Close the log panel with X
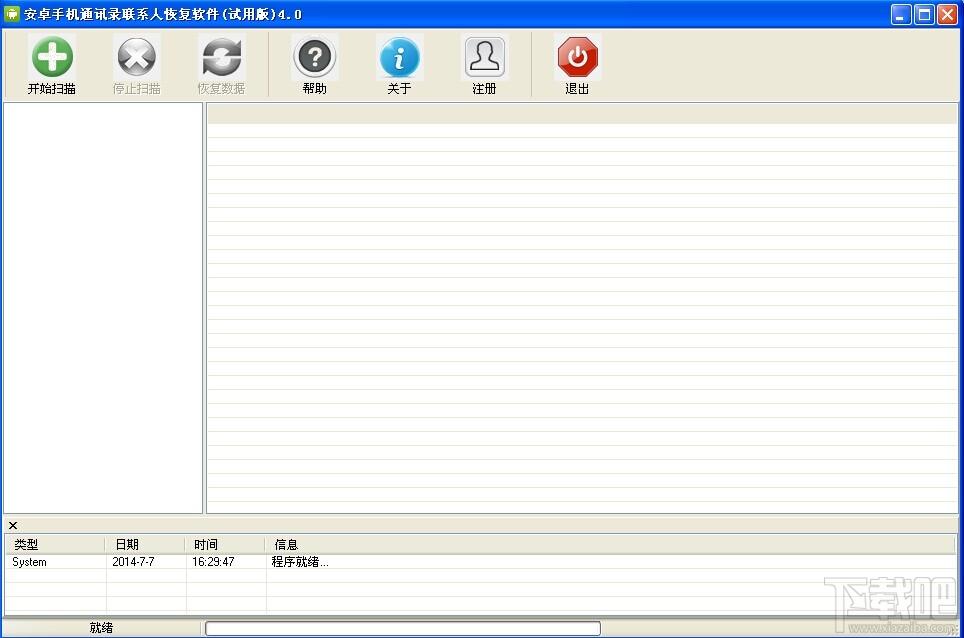This screenshot has height=638, width=964. pos(13,526)
